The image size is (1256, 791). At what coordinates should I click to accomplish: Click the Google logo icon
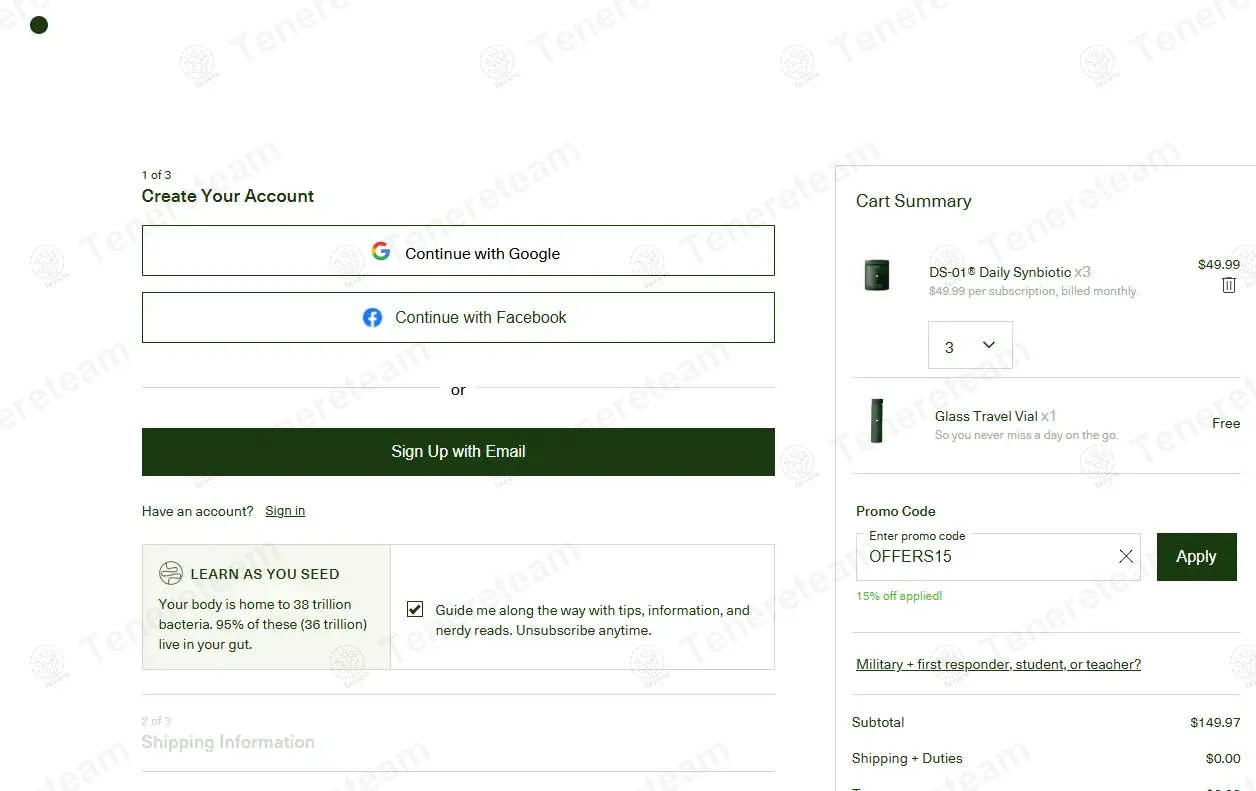pos(381,251)
